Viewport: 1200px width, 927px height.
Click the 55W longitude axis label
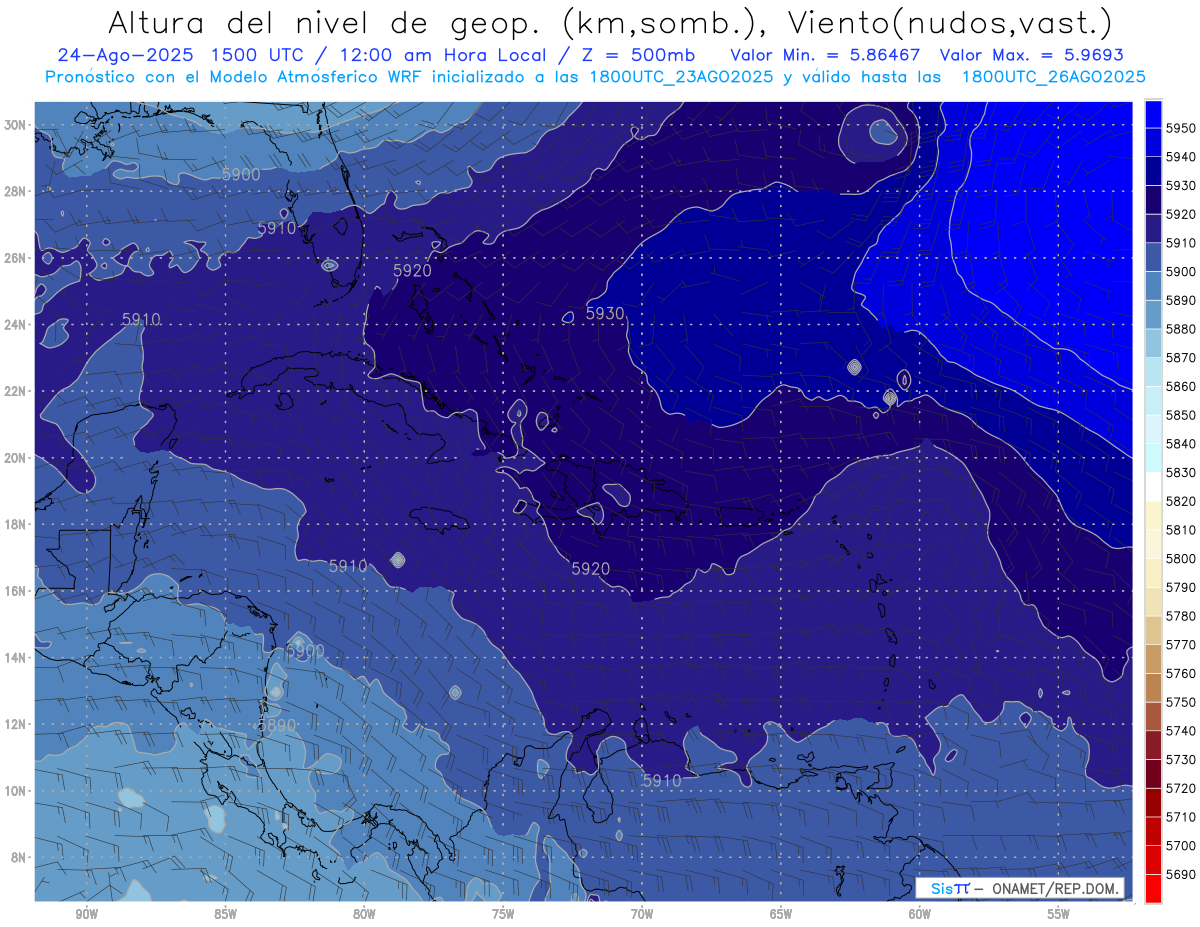click(1058, 915)
